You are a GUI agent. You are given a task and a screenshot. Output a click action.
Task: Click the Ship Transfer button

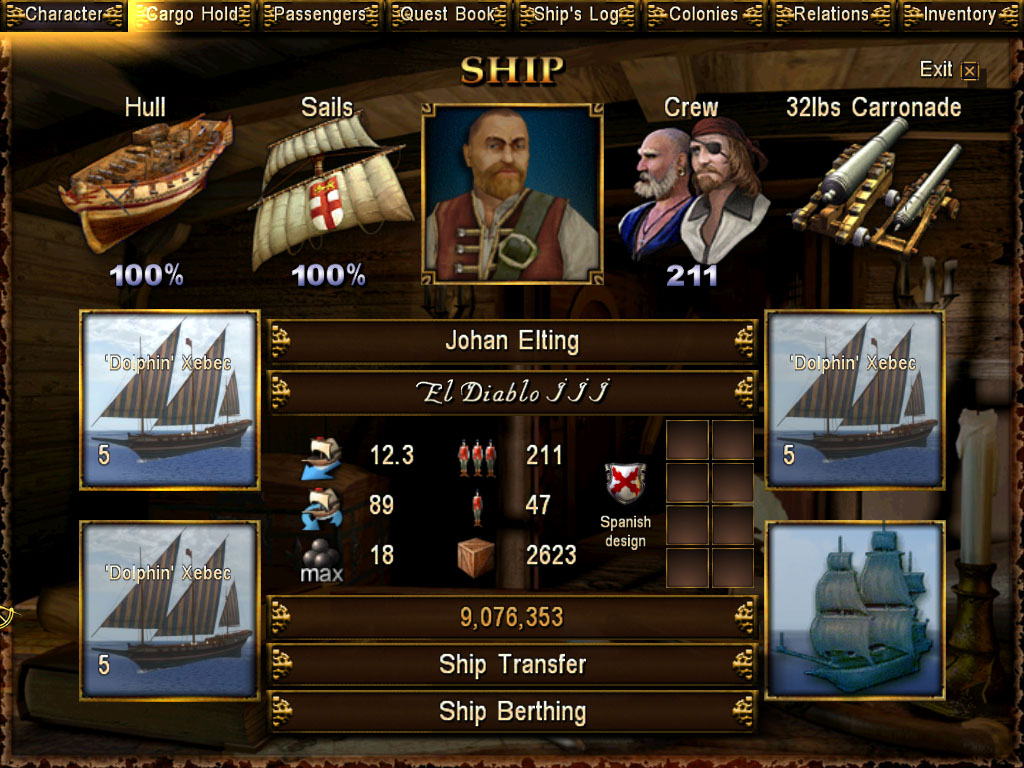(x=512, y=665)
